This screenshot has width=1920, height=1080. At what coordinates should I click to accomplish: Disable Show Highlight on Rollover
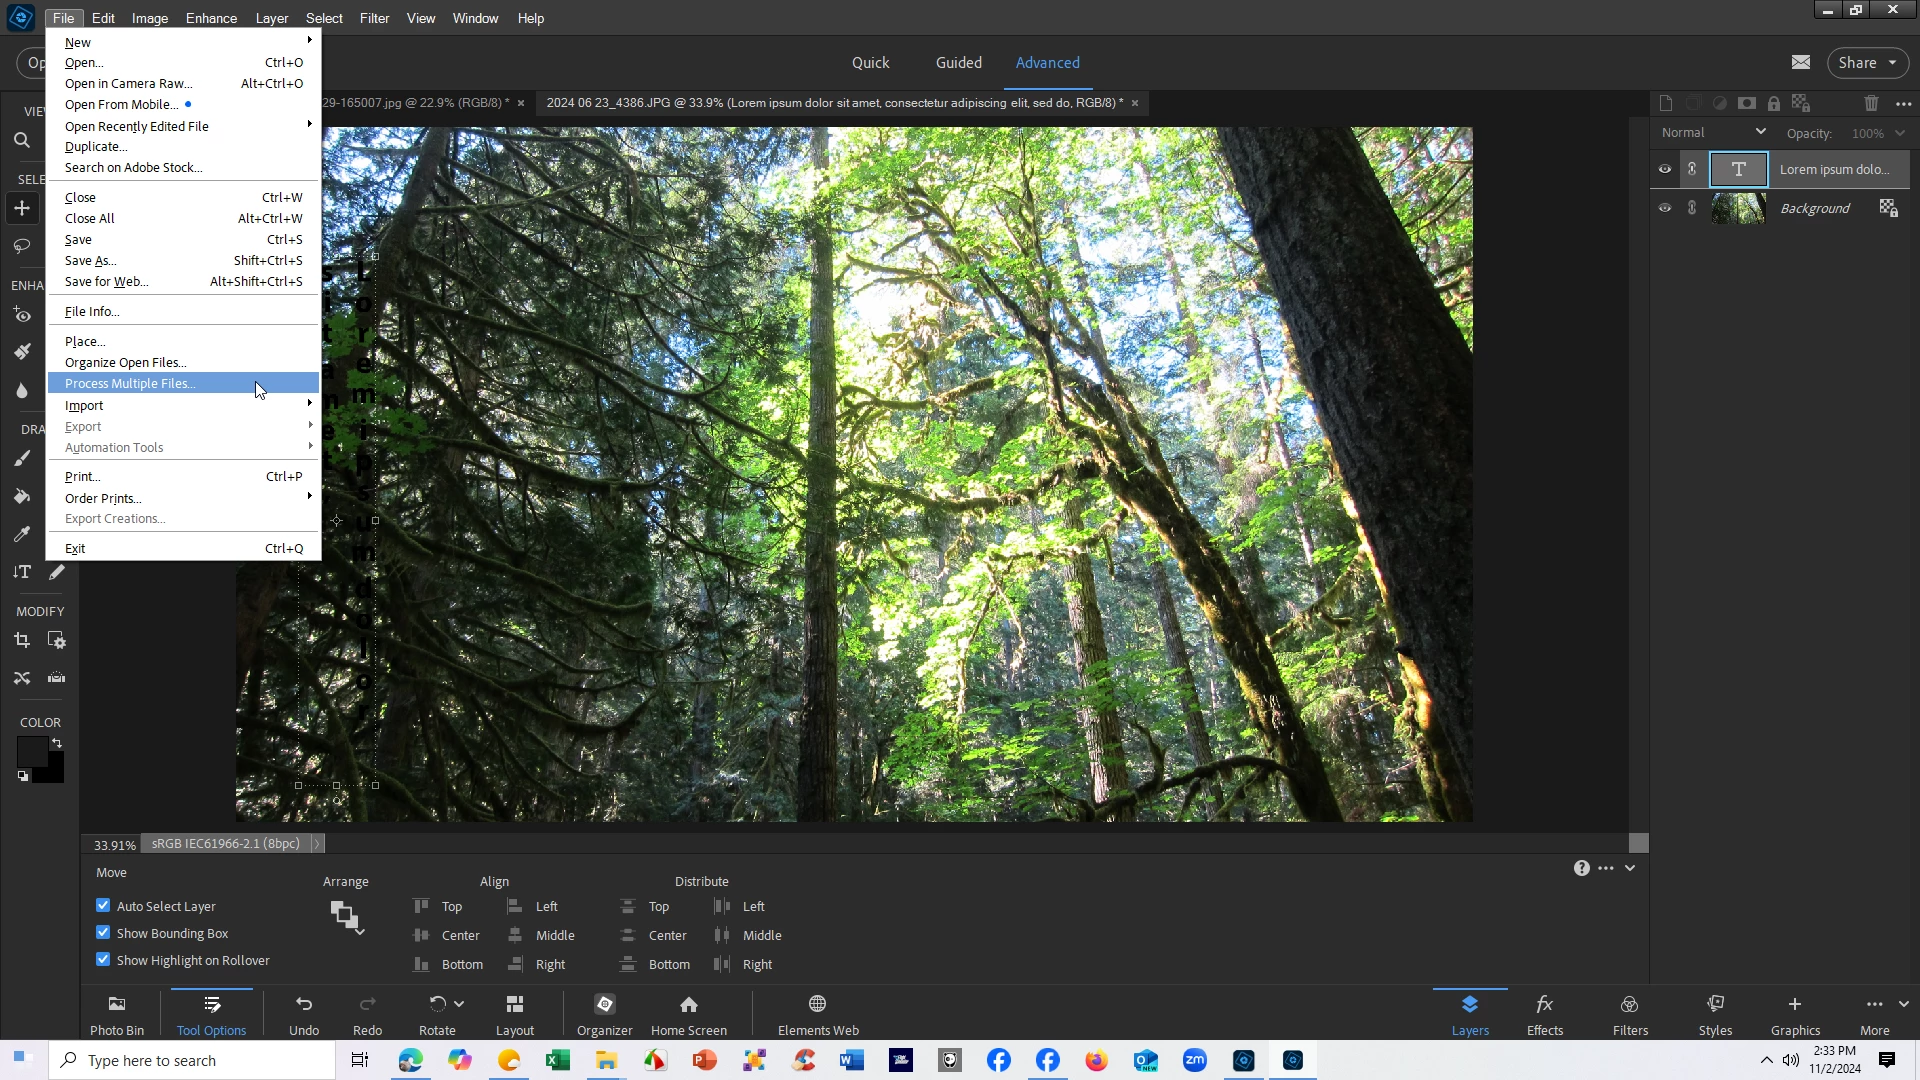click(103, 959)
